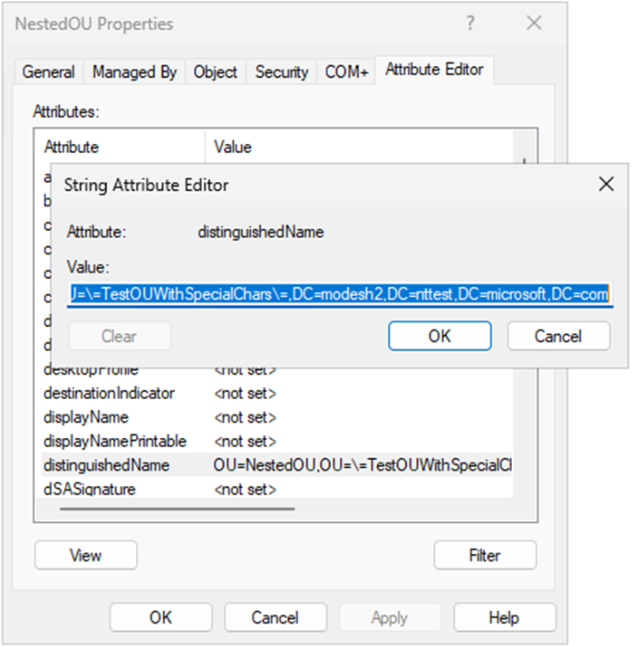The height and width of the screenshot is (647, 638).
Task: Select the Object tab
Action: [215, 72]
